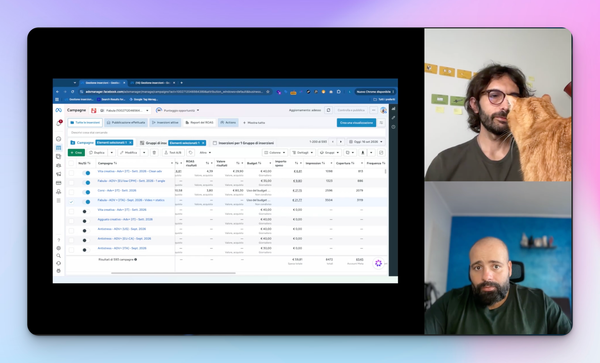Click Crea una visualizzazione button
Viewport: 600px width, 363px height.
(356, 123)
